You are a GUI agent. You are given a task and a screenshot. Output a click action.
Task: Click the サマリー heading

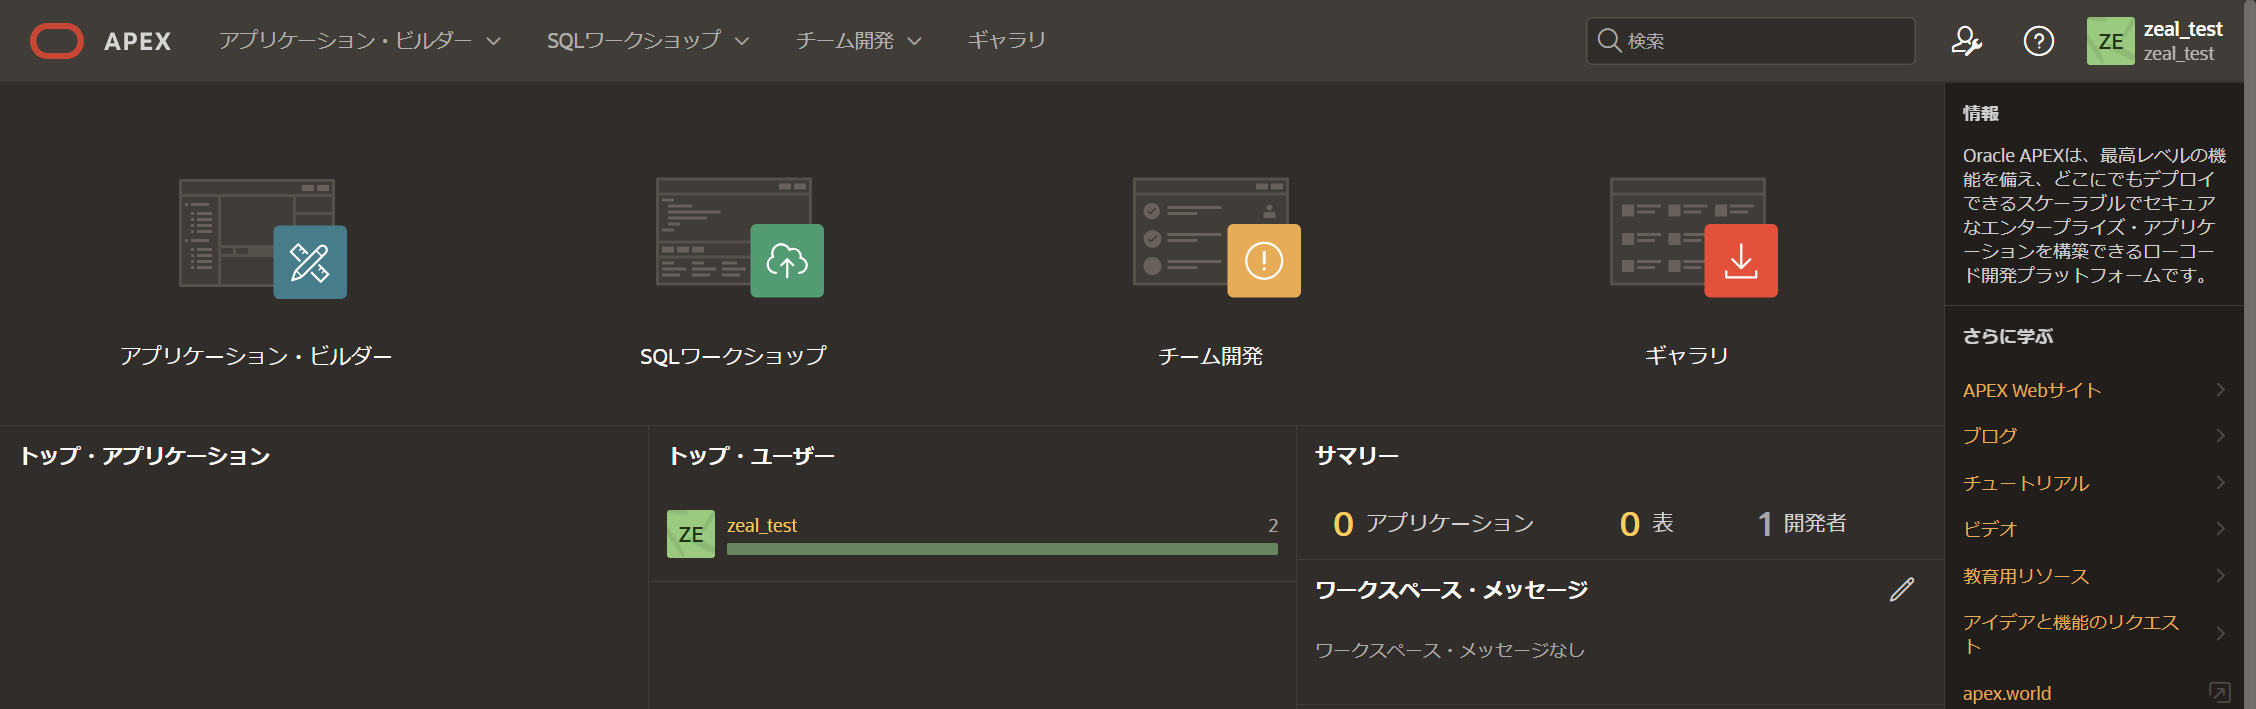(1356, 456)
